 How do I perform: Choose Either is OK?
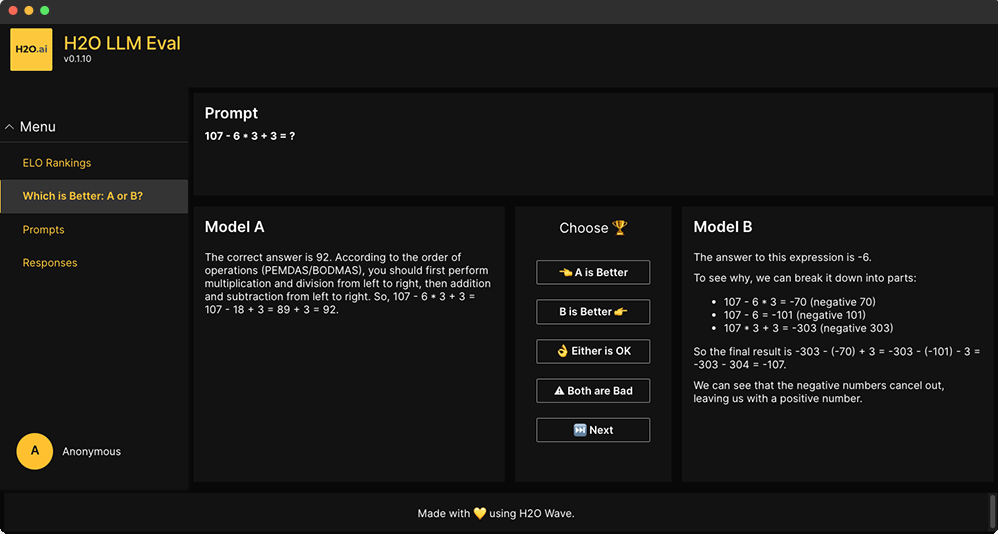593,351
